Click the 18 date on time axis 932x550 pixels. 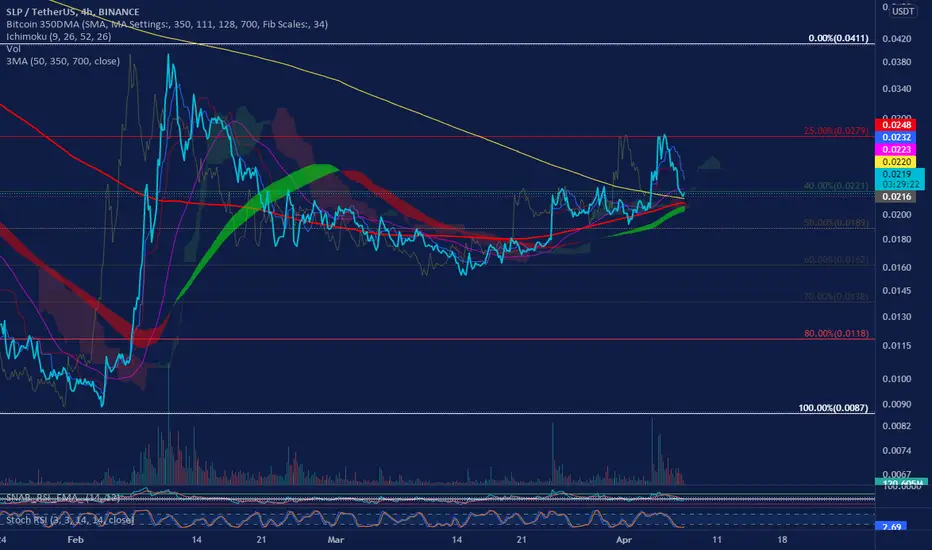click(782, 540)
